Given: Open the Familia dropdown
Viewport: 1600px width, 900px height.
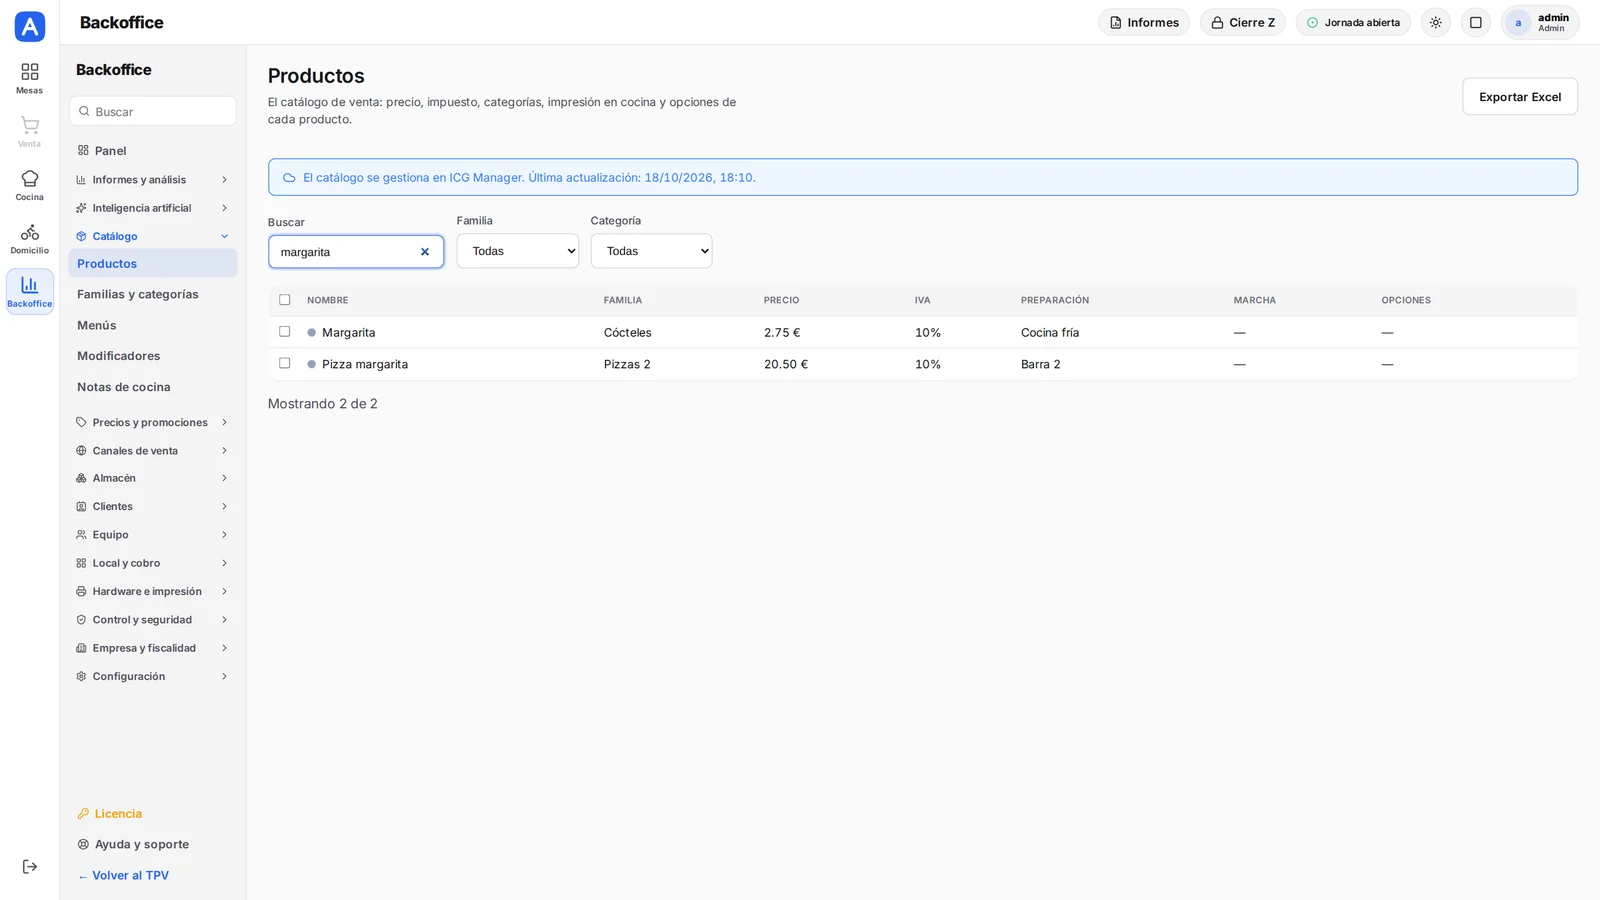Looking at the screenshot, I should [518, 251].
